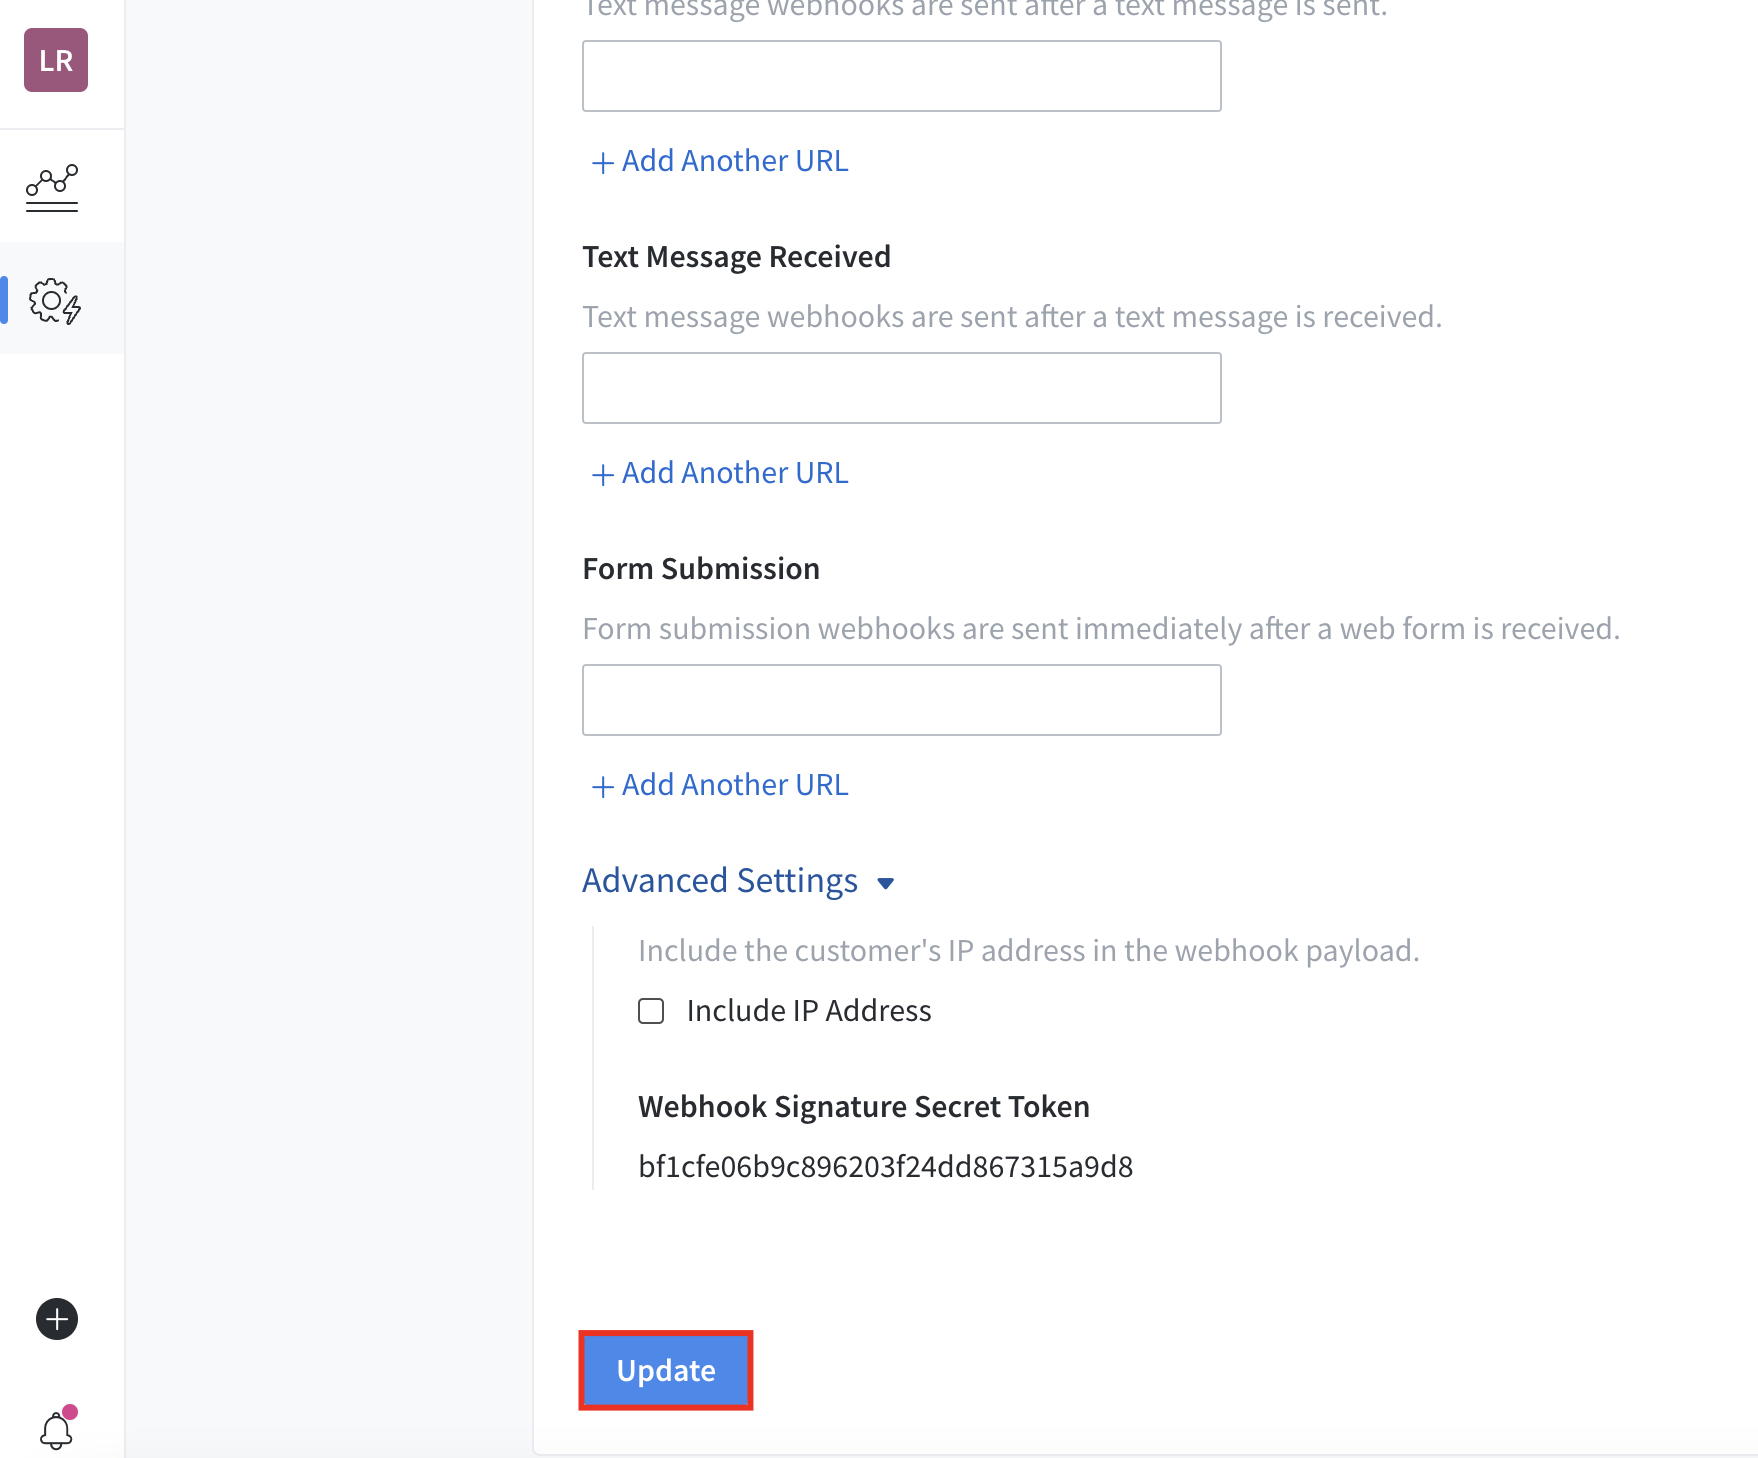Click the Update button

(x=666, y=1370)
